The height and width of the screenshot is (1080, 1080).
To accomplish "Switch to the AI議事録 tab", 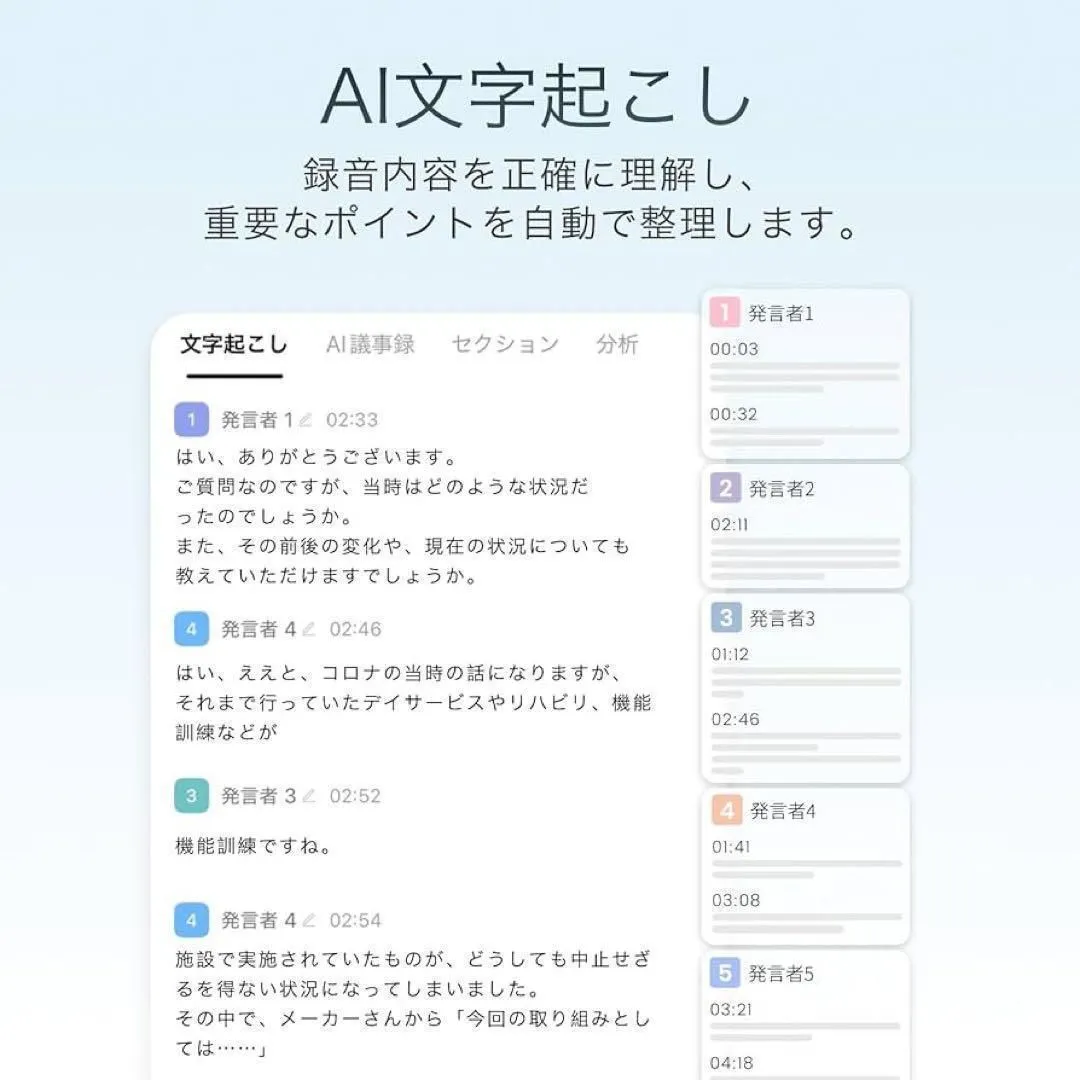I will [x=370, y=344].
